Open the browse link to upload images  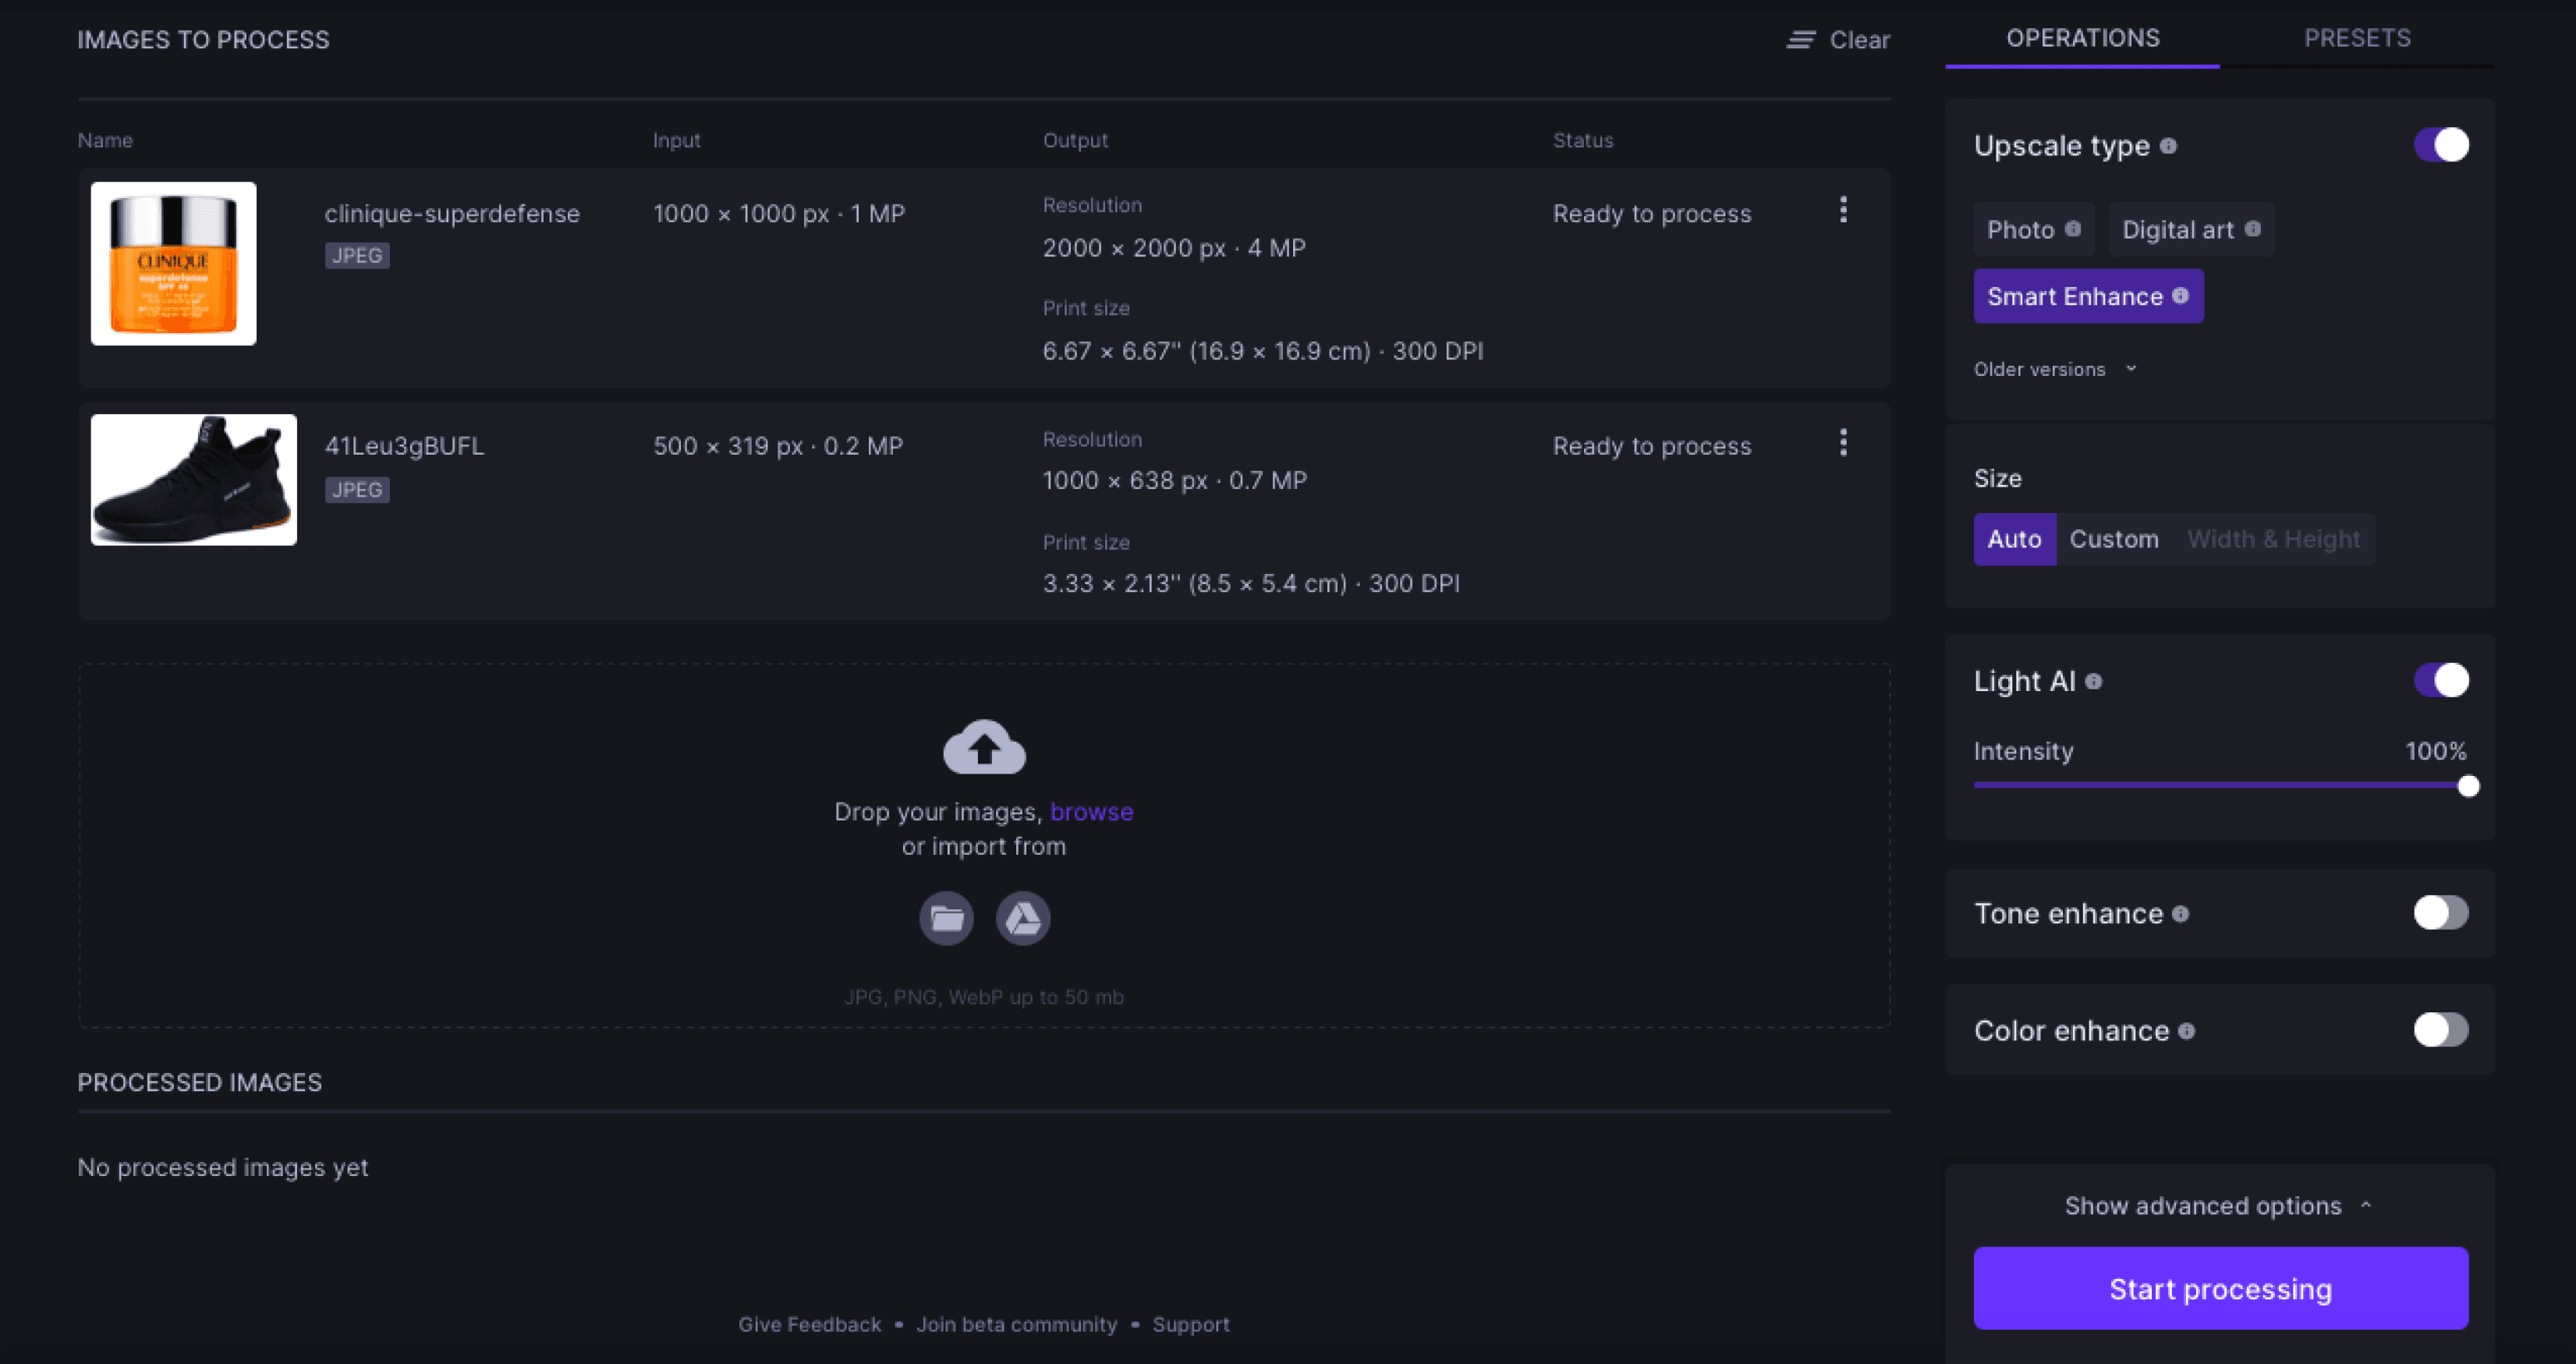click(1092, 811)
